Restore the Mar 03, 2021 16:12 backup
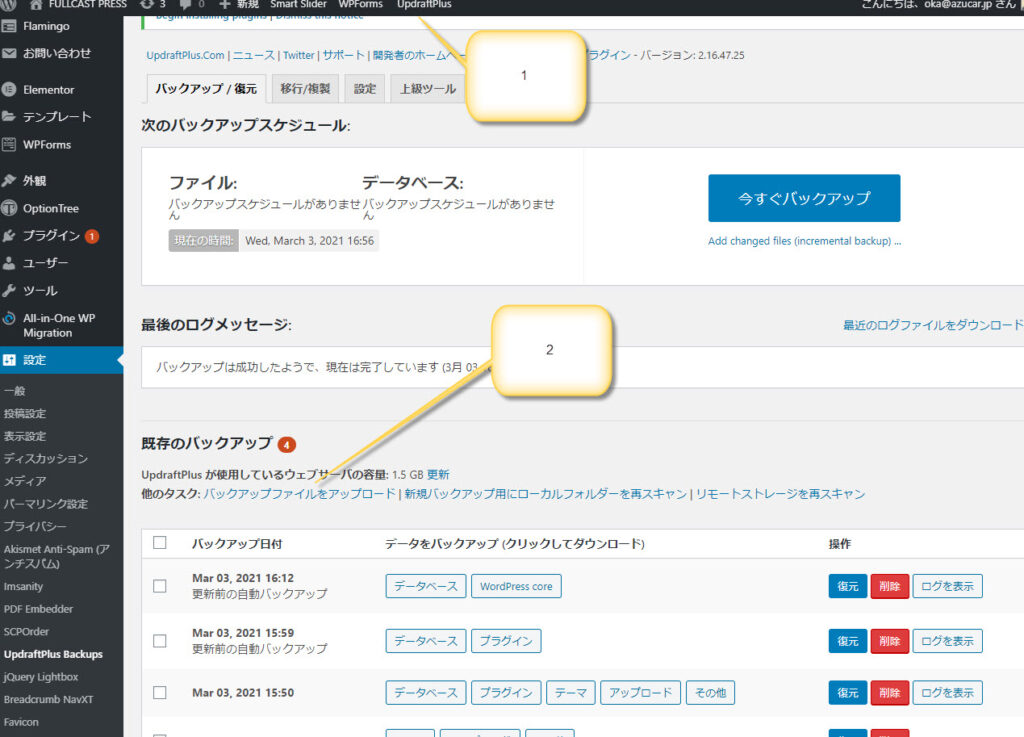This screenshot has width=1024, height=737. tap(848, 586)
